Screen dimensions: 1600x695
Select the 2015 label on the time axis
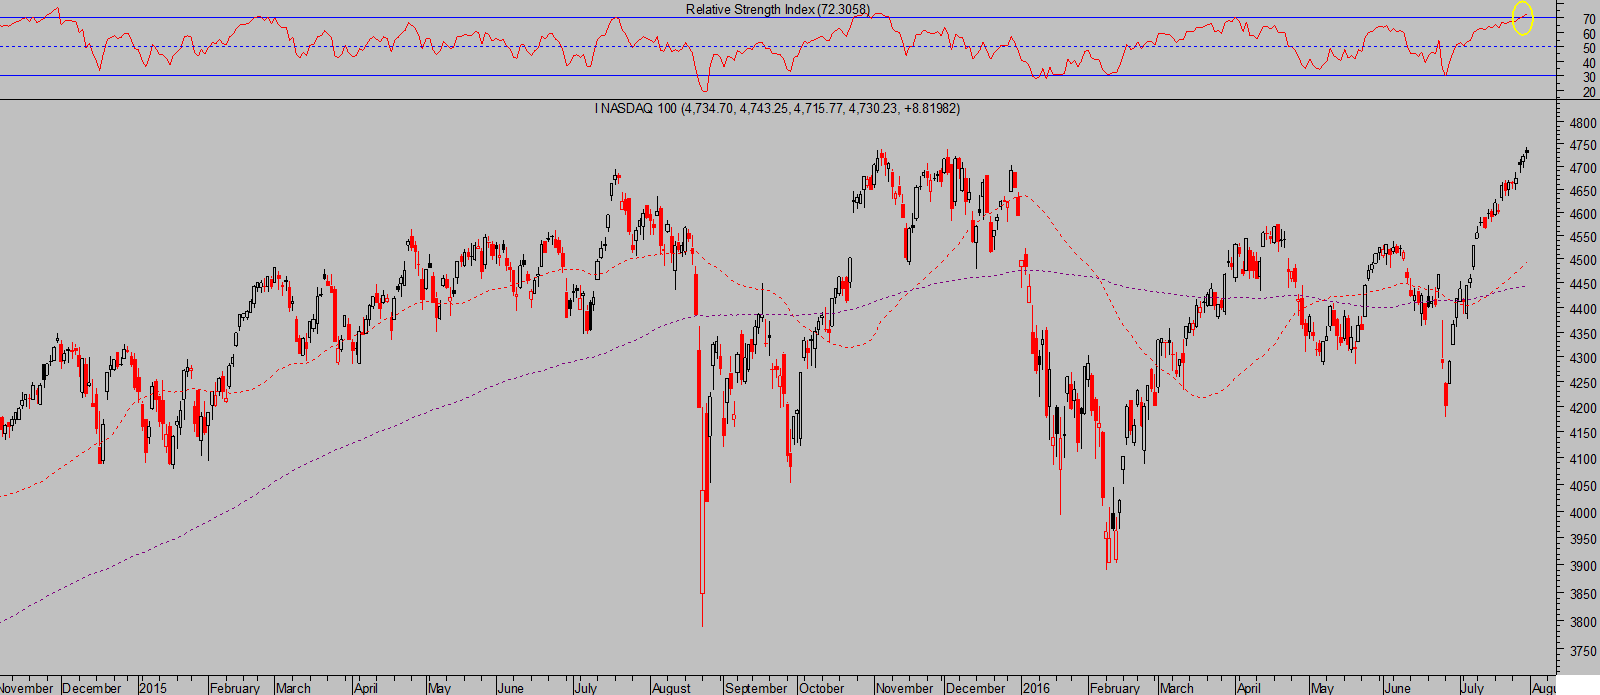click(x=153, y=688)
